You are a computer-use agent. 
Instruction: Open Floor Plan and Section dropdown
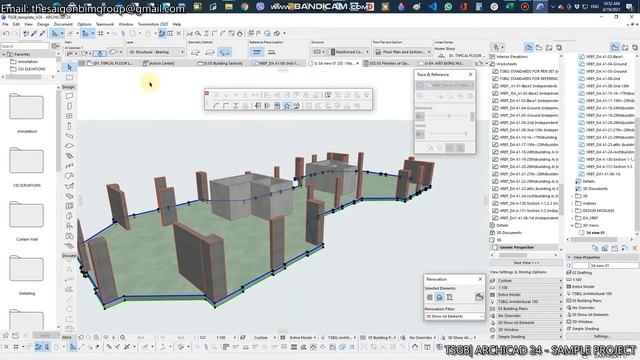[x=402, y=52]
